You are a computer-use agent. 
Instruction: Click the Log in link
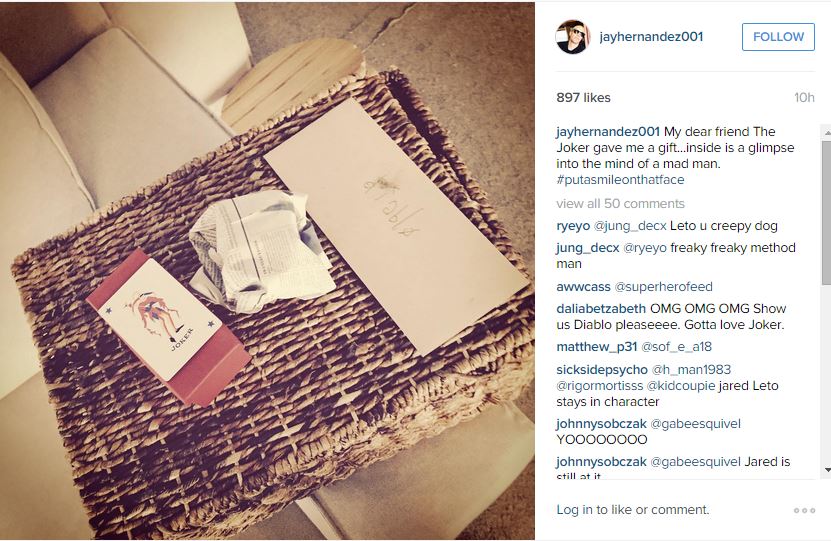tap(574, 510)
